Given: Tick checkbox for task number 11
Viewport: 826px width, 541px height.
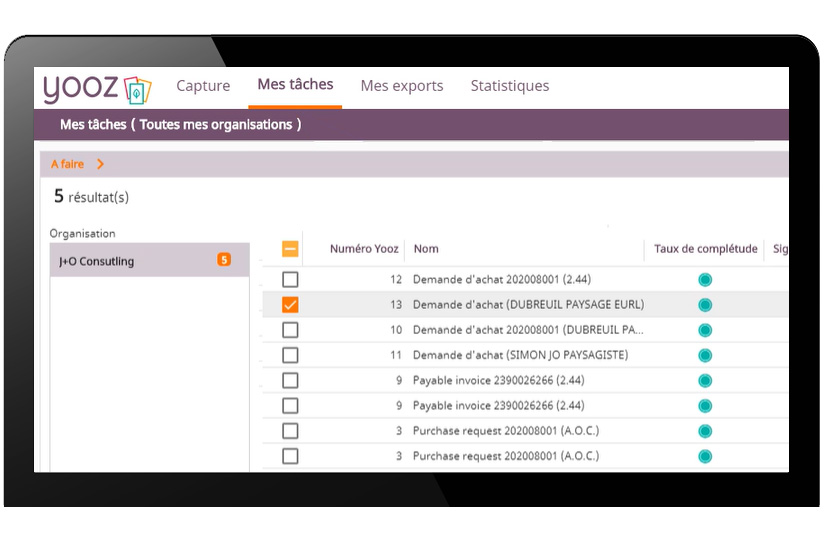Looking at the screenshot, I should point(290,355).
